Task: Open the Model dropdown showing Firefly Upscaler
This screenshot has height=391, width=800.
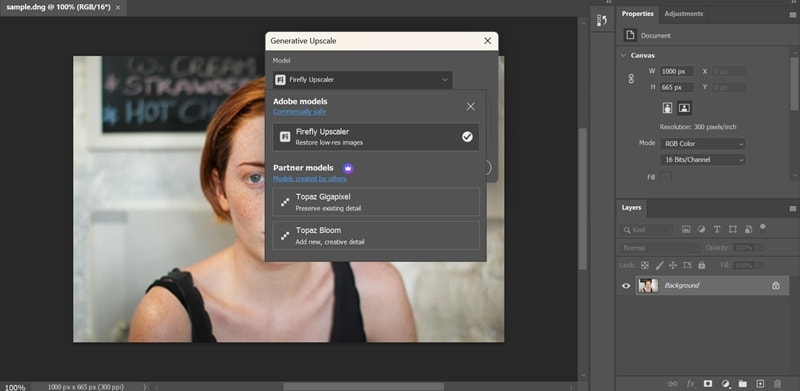Action: [362, 80]
